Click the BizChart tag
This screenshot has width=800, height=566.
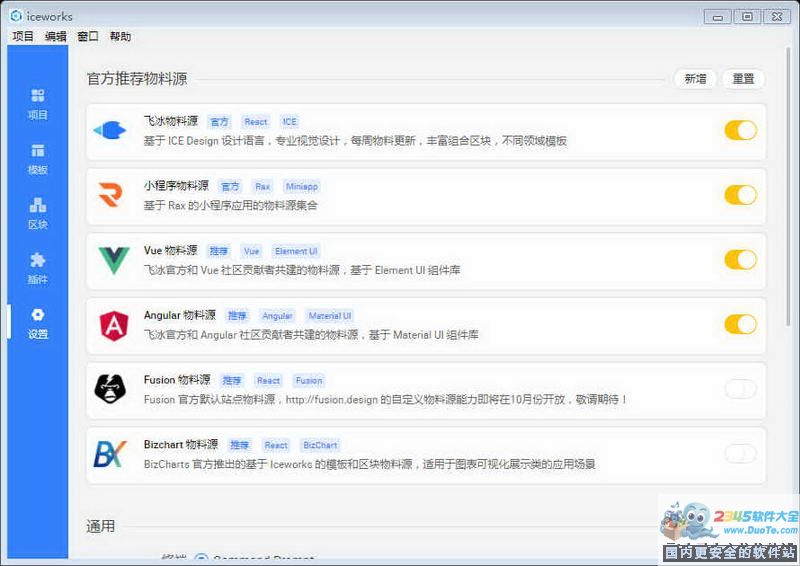[320, 445]
